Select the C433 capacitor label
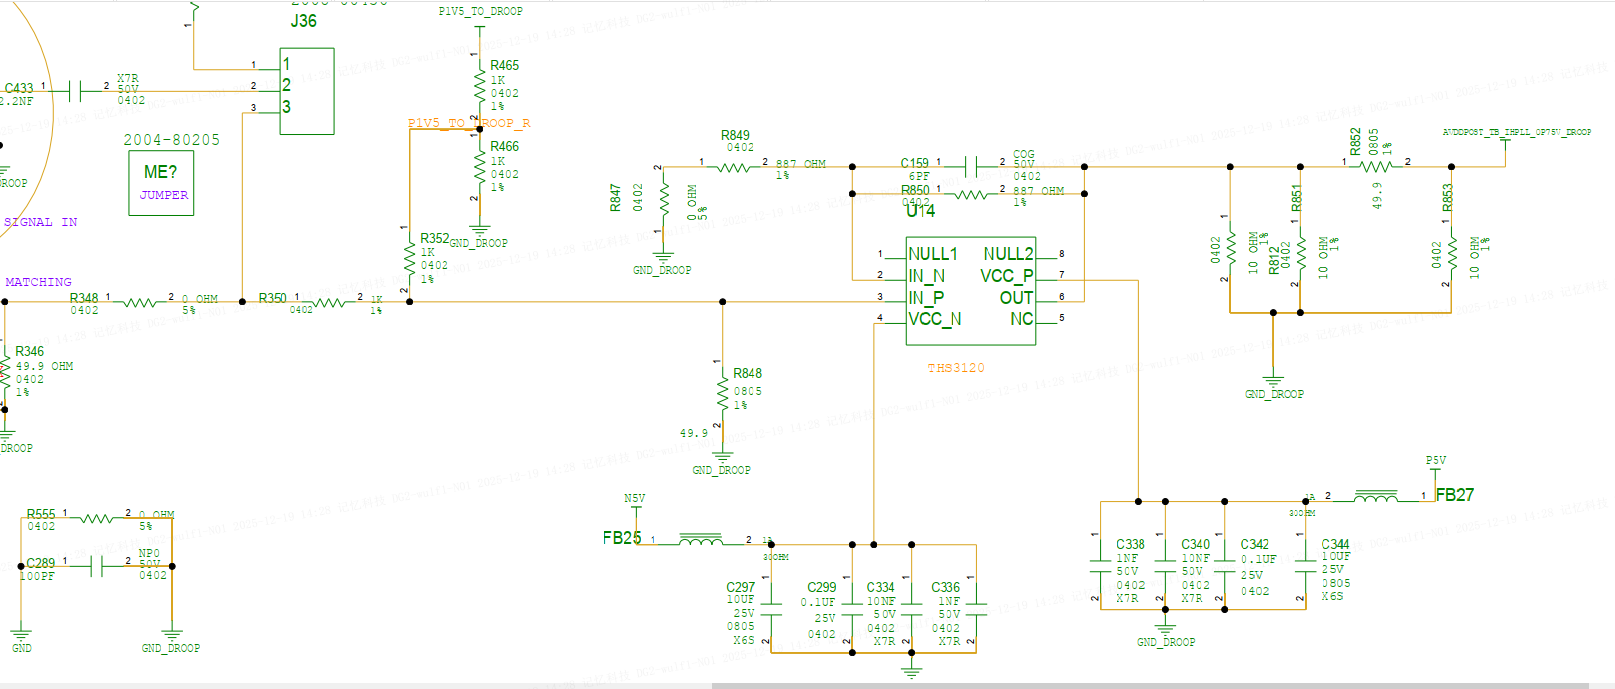The height and width of the screenshot is (689, 1615). (19, 88)
